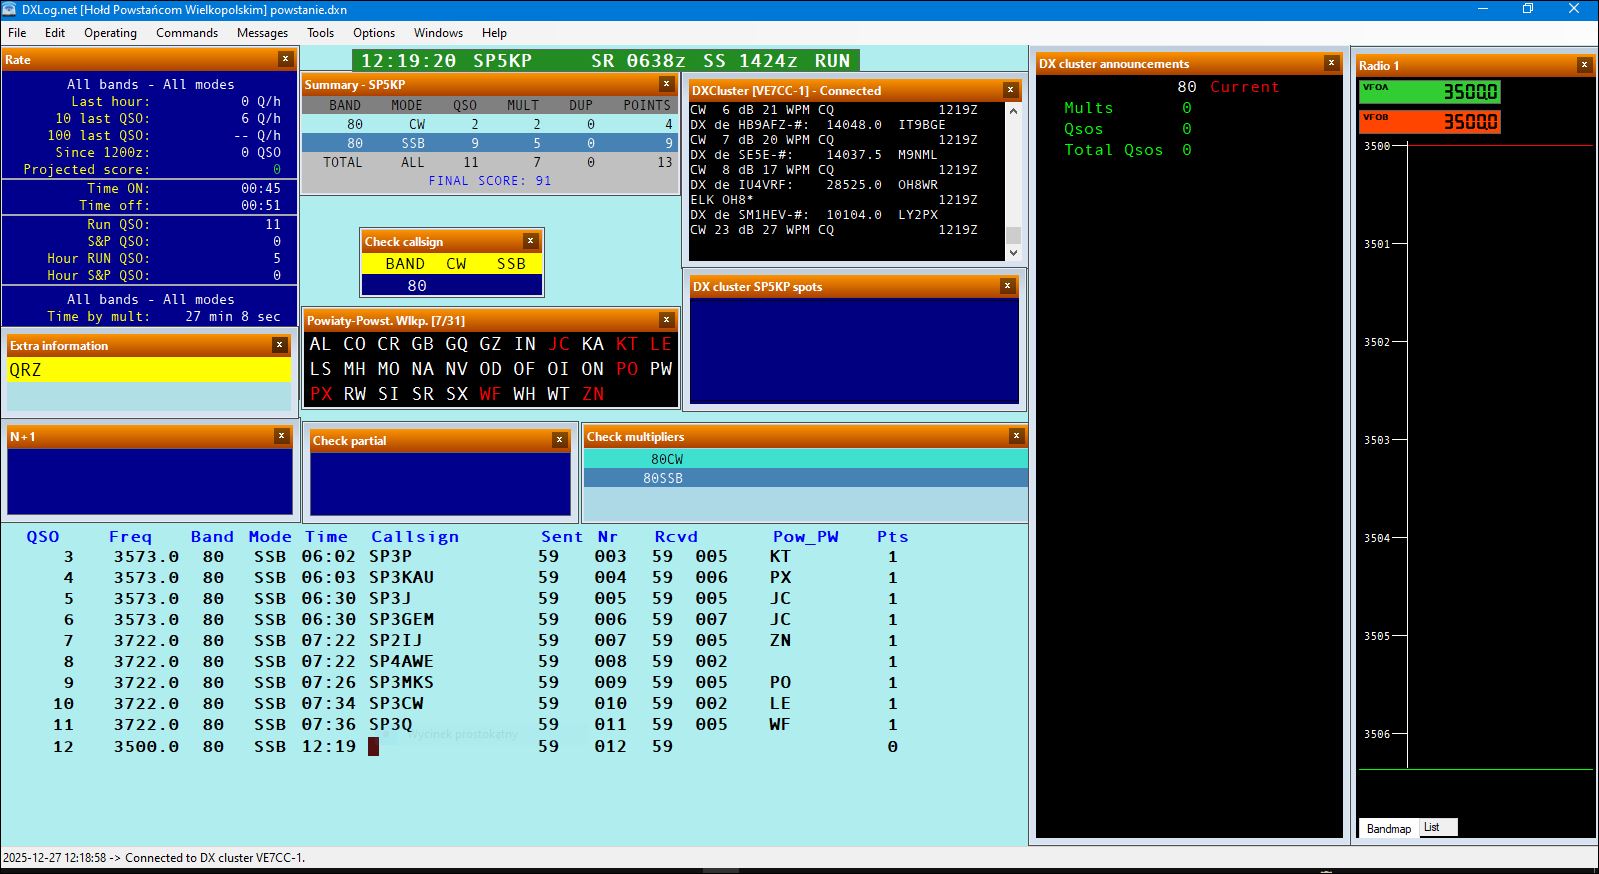The width and height of the screenshot is (1599, 874).
Task: Close the DX cluster announcements panel
Action: pyautogui.click(x=1331, y=63)
